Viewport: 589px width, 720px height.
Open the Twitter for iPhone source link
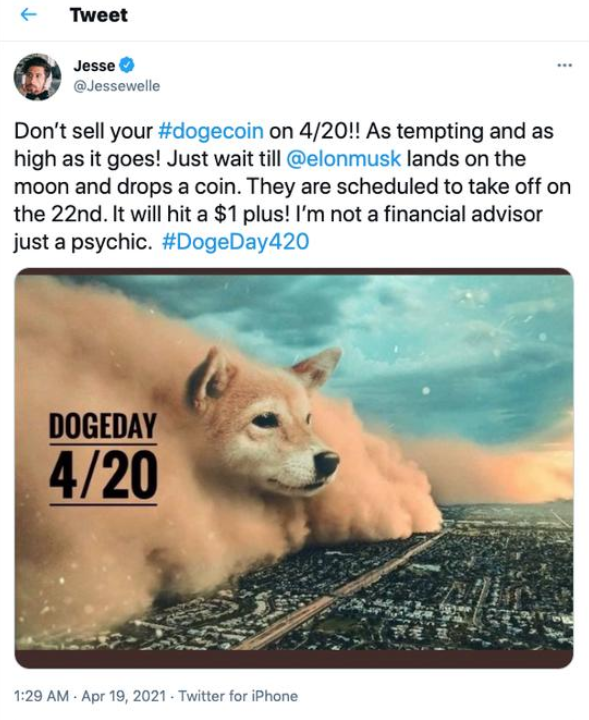[238, 696]
